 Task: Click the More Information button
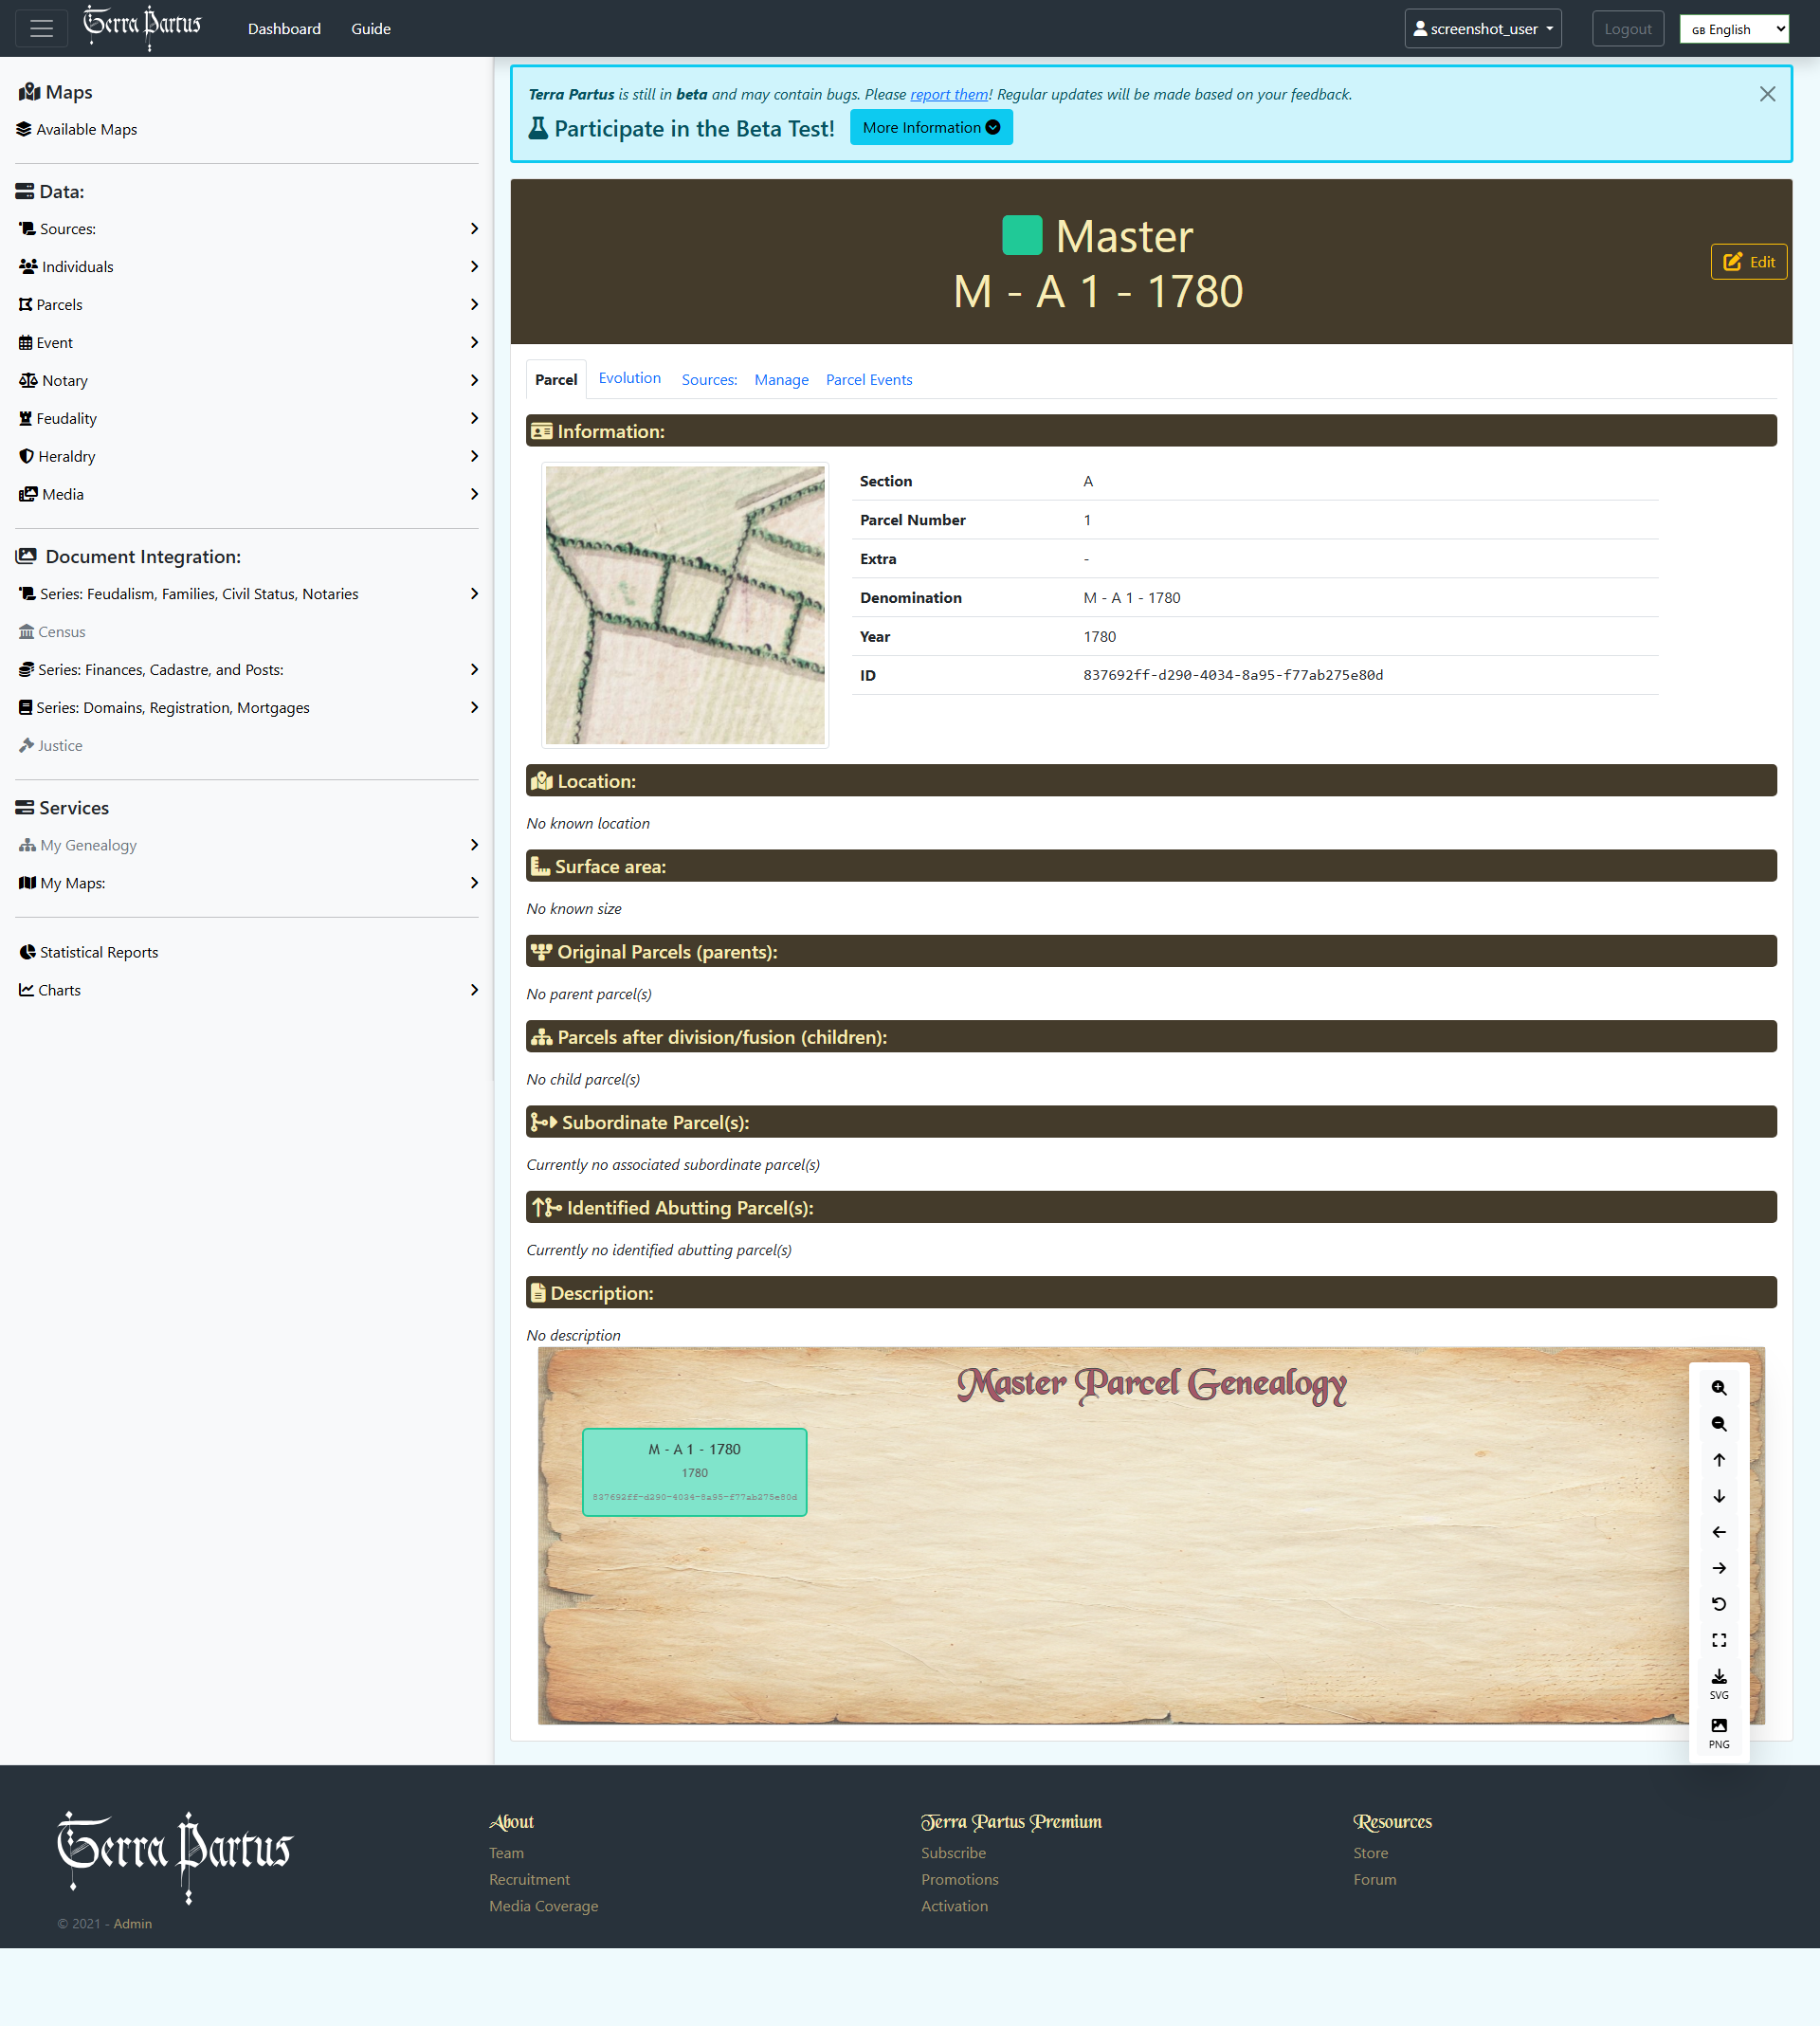(x=930, y=128)
